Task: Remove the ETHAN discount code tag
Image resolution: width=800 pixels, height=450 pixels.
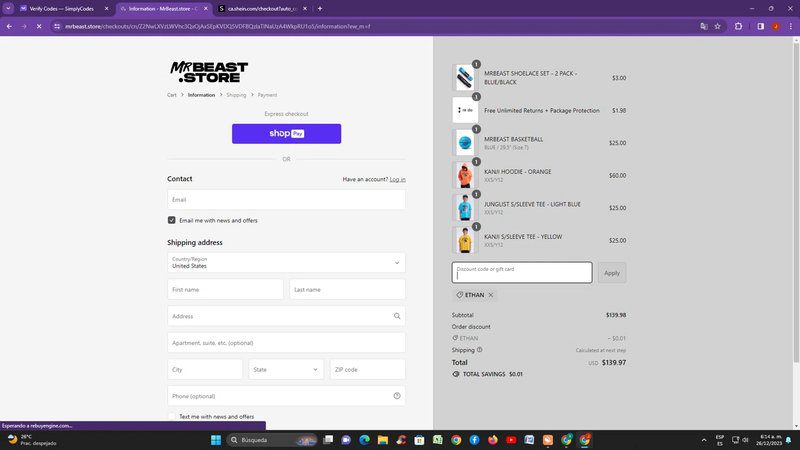Action: (491, 295)
